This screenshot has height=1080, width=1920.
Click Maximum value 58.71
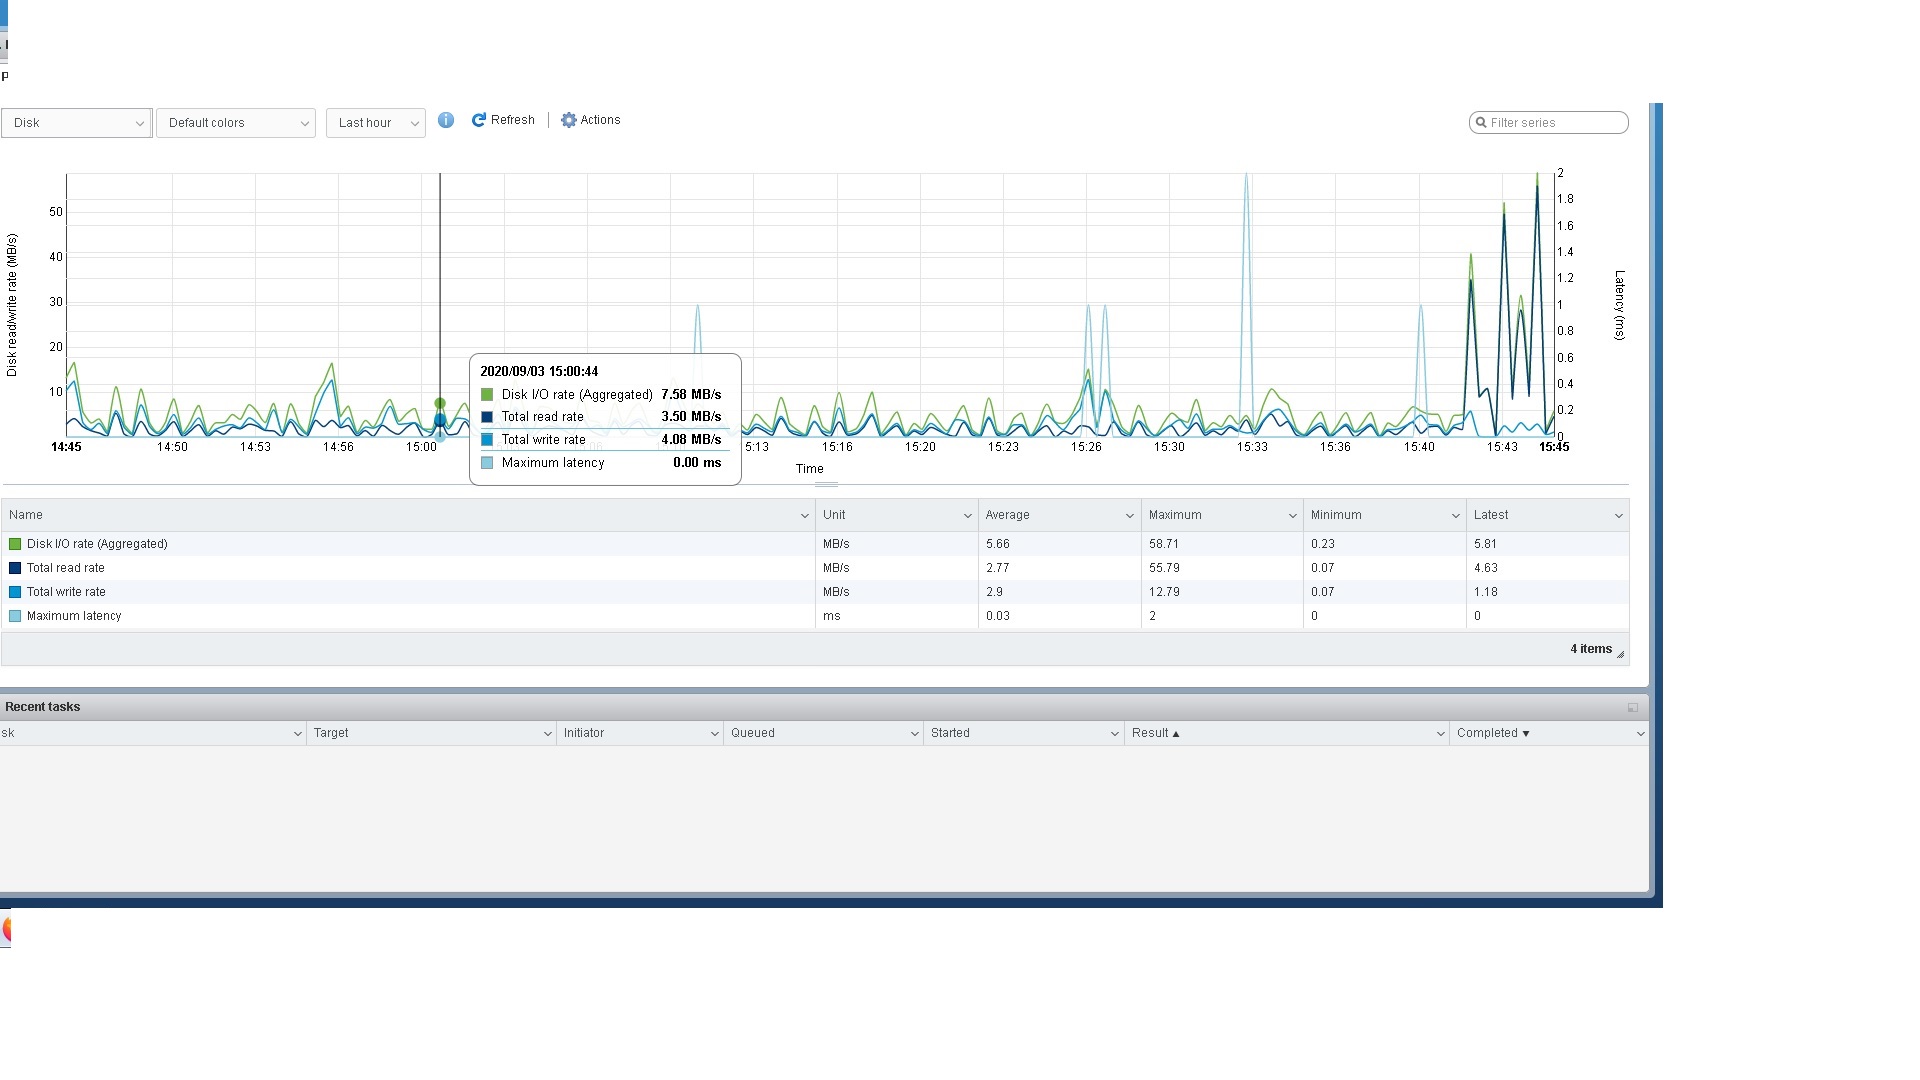[1164, 544]
